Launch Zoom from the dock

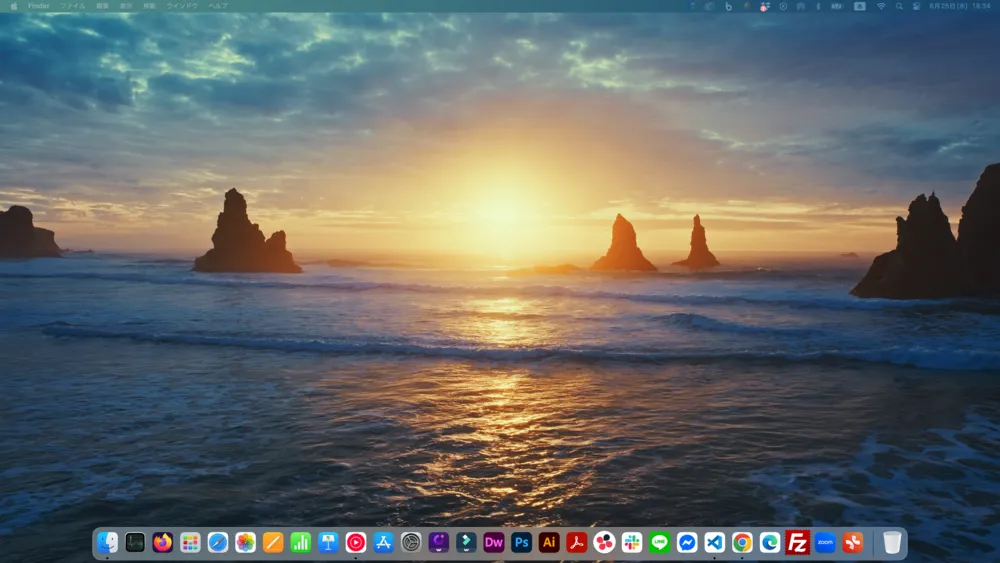[825, 542]
